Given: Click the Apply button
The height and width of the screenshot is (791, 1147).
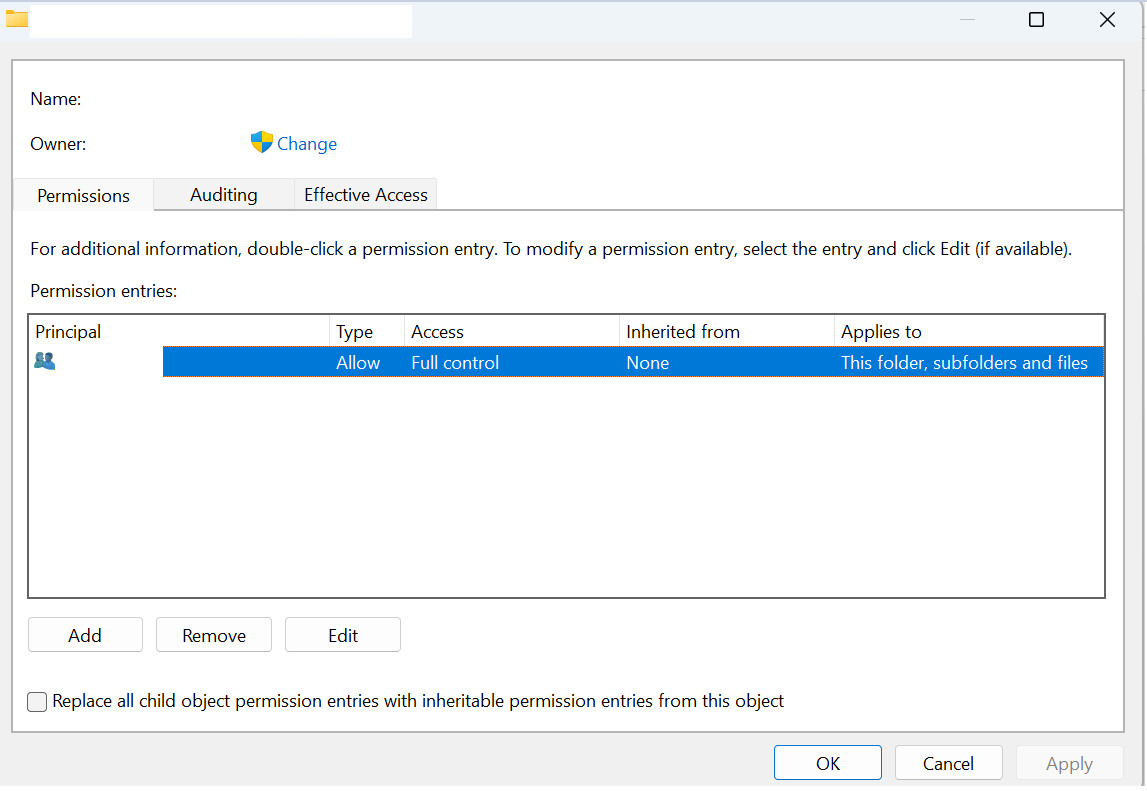Looking at the screenshot, I should point(1069,763).
